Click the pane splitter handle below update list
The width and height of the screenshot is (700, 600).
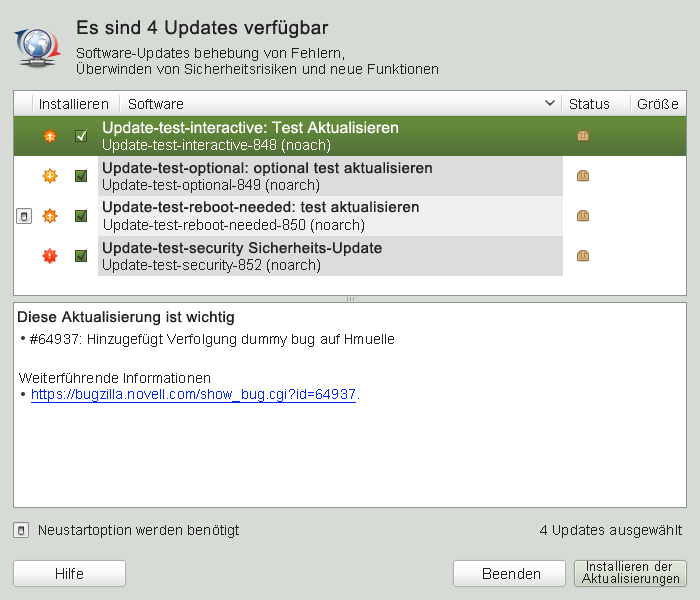point(350,299)
